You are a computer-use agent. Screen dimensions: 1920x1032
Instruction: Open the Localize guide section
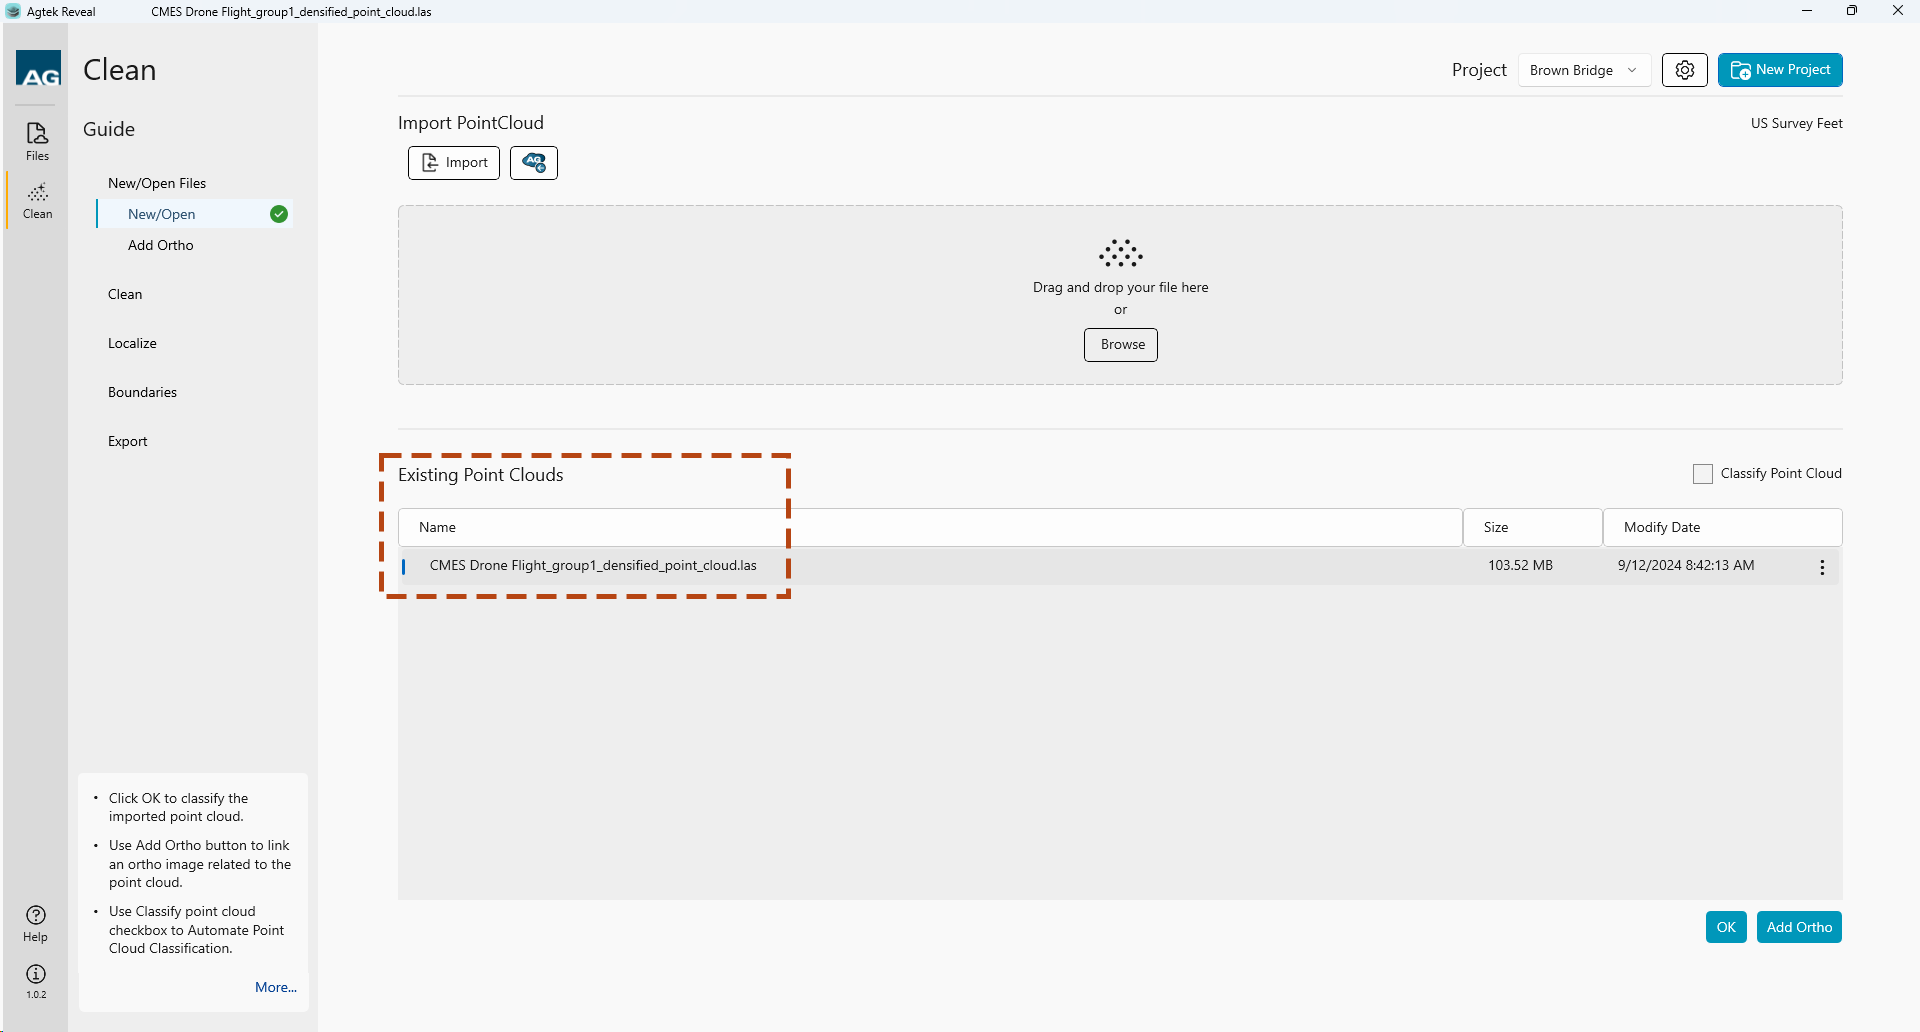coord(132,343)
